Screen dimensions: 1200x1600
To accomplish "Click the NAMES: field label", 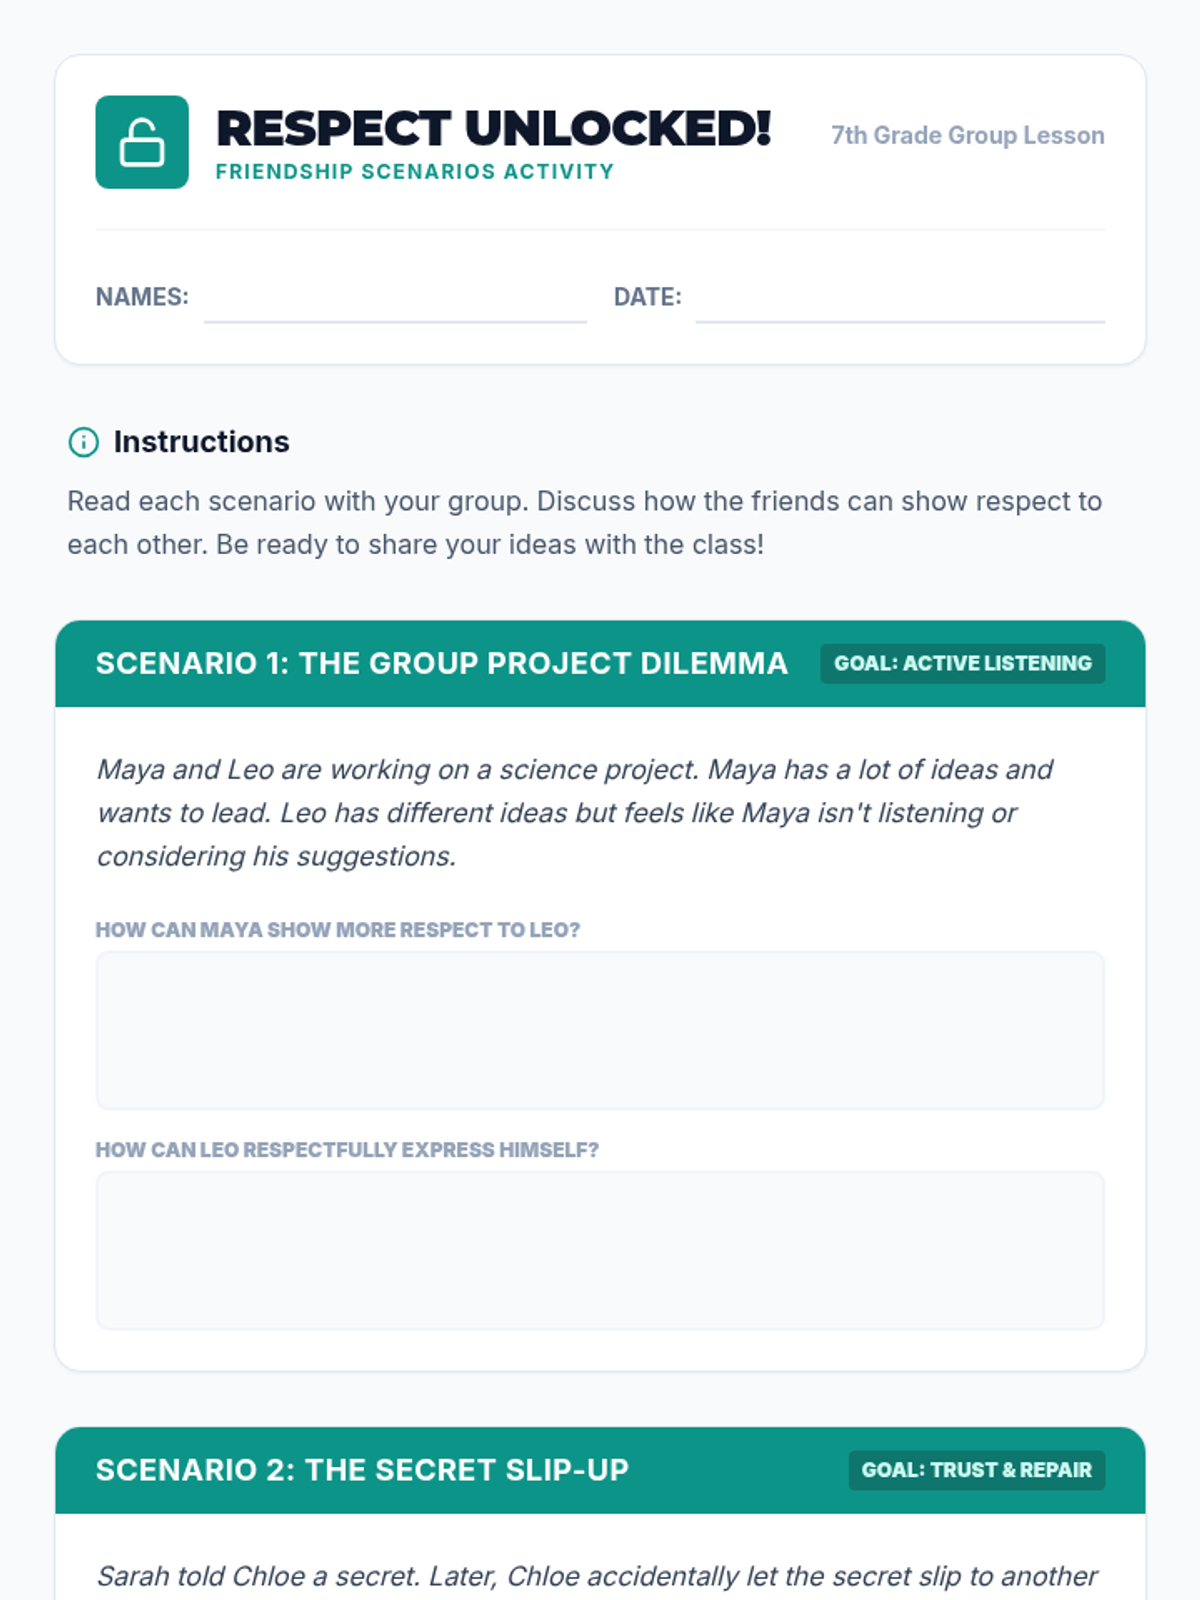I will 142,297.
